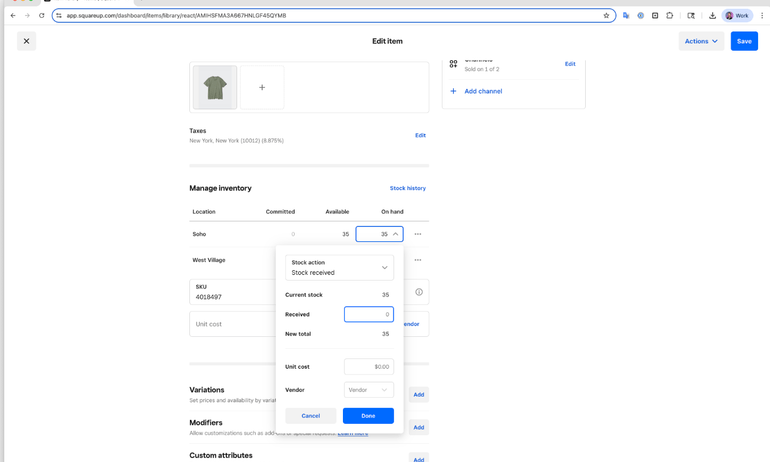This screenshot has height=462, width=770.
Task: Click the site info icon in address bar
Action: tap(59, 16)
